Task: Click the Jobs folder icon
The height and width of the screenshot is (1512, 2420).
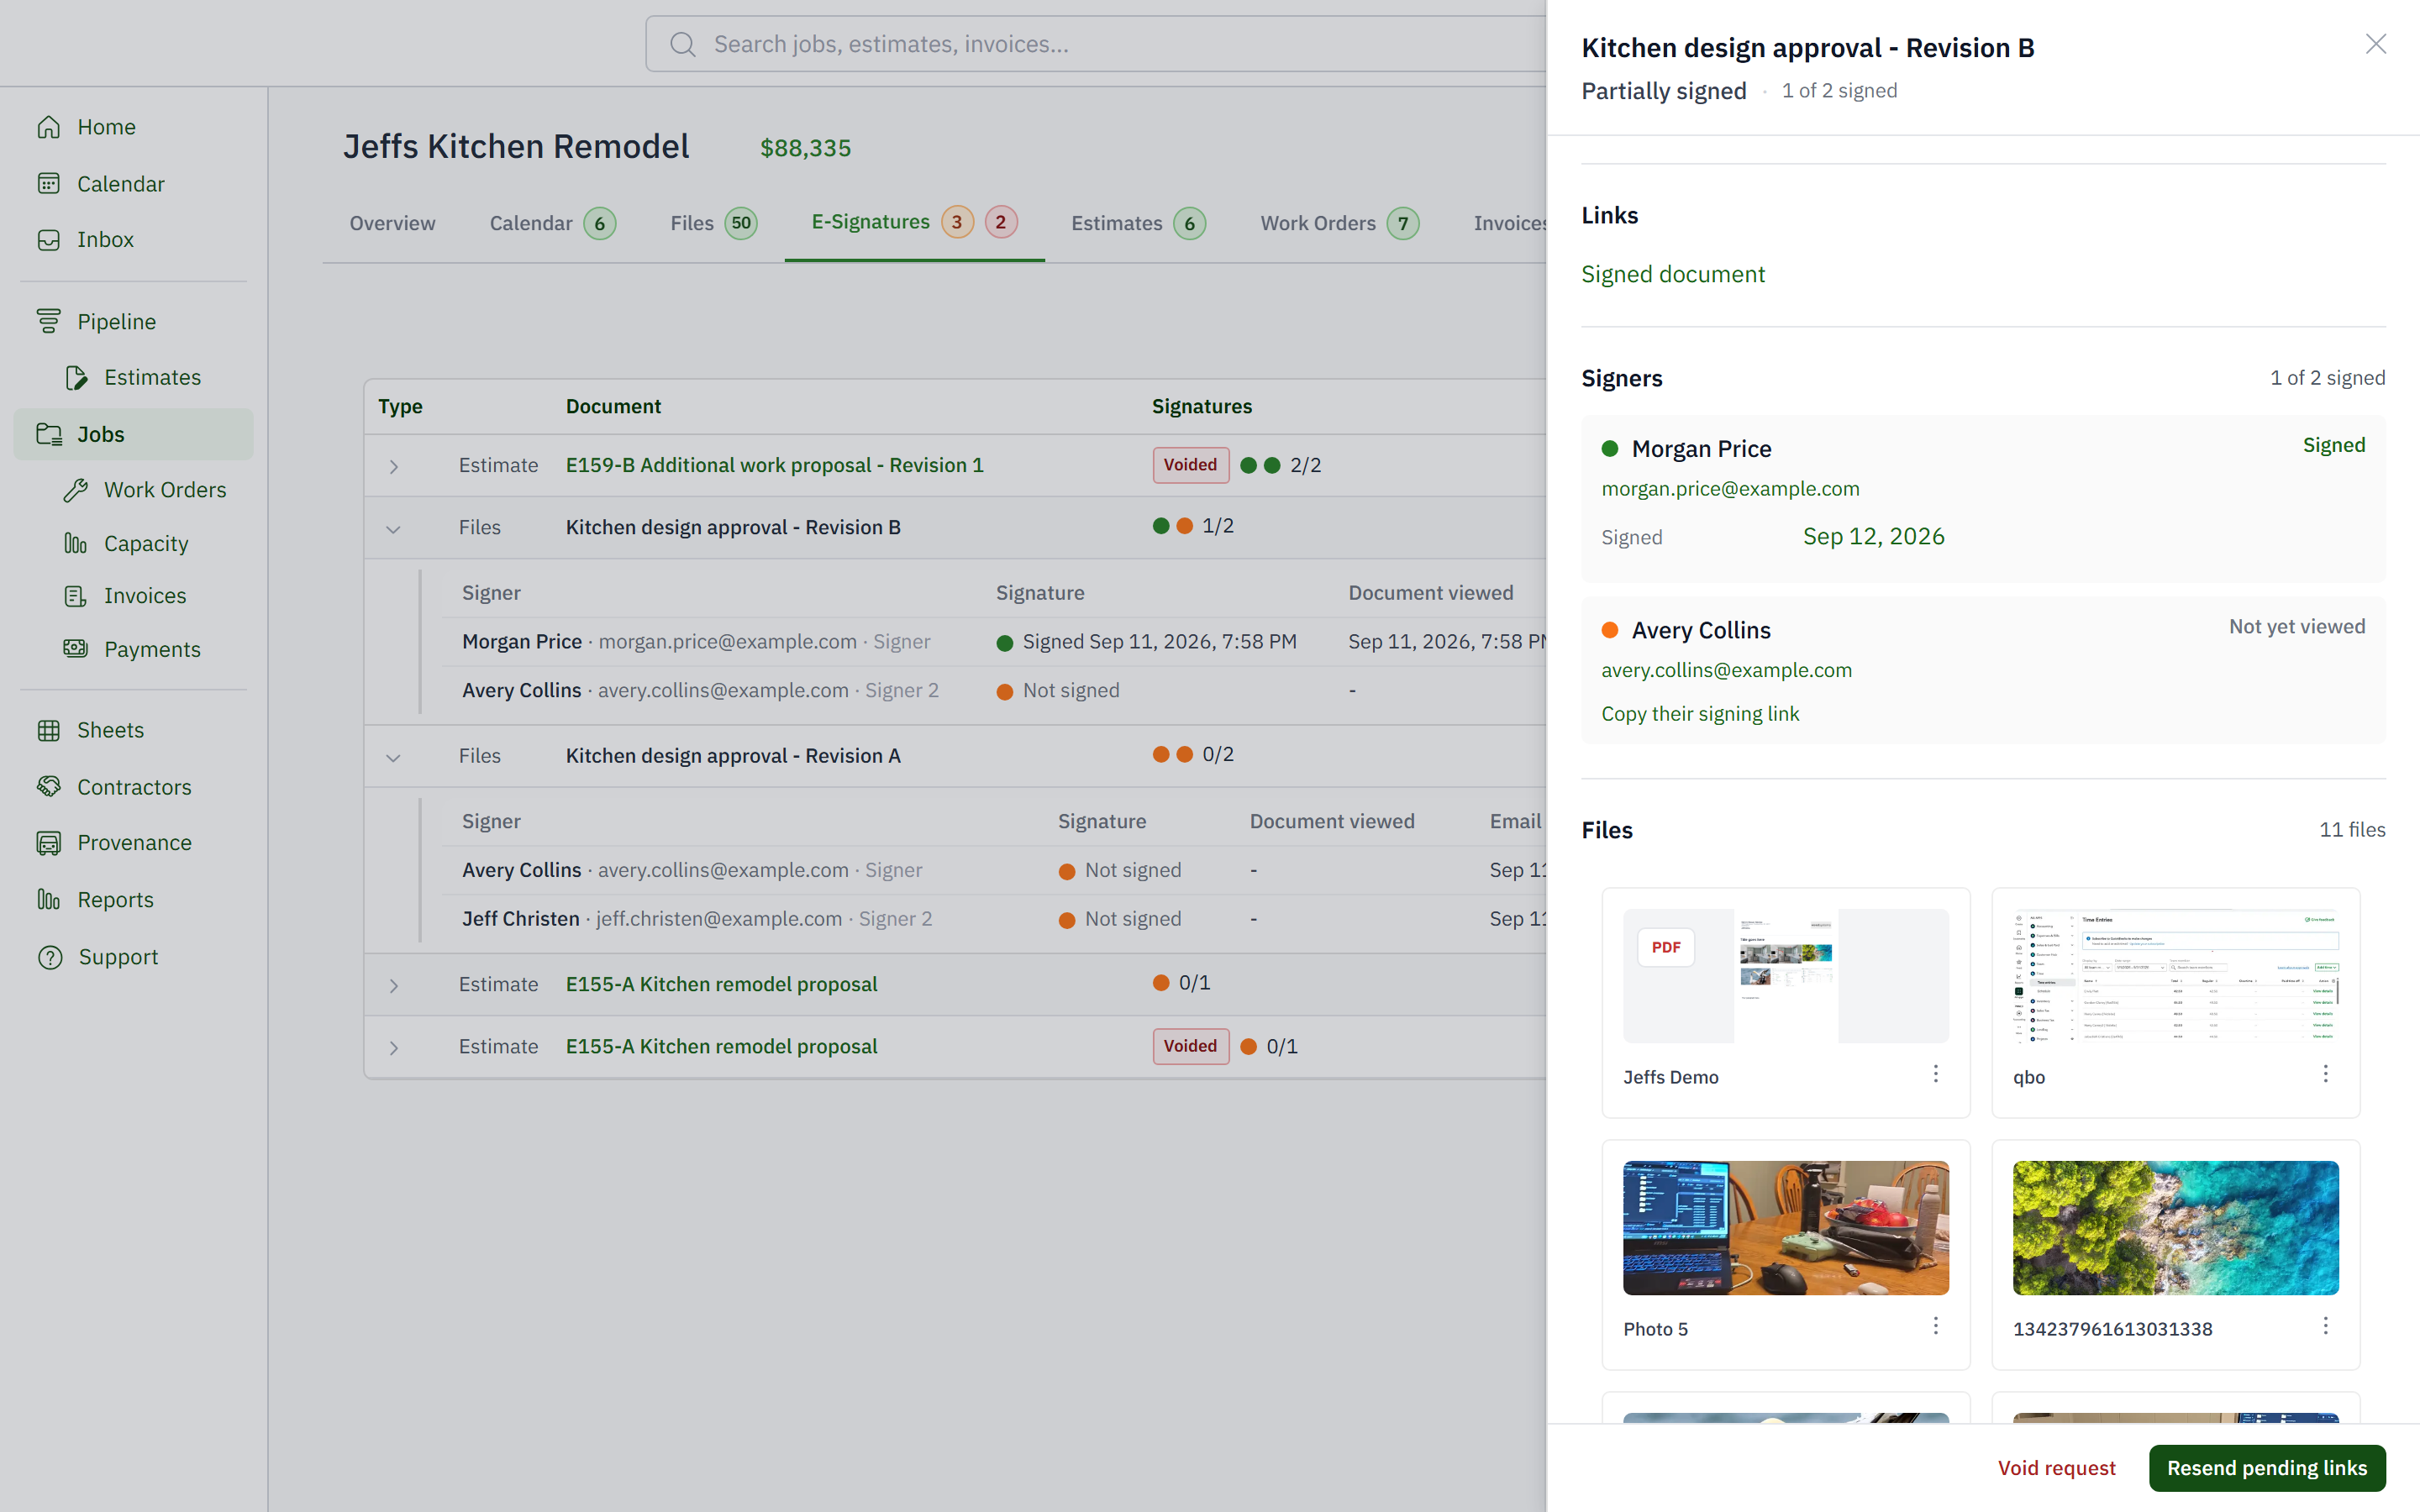Action: [49, 434]
